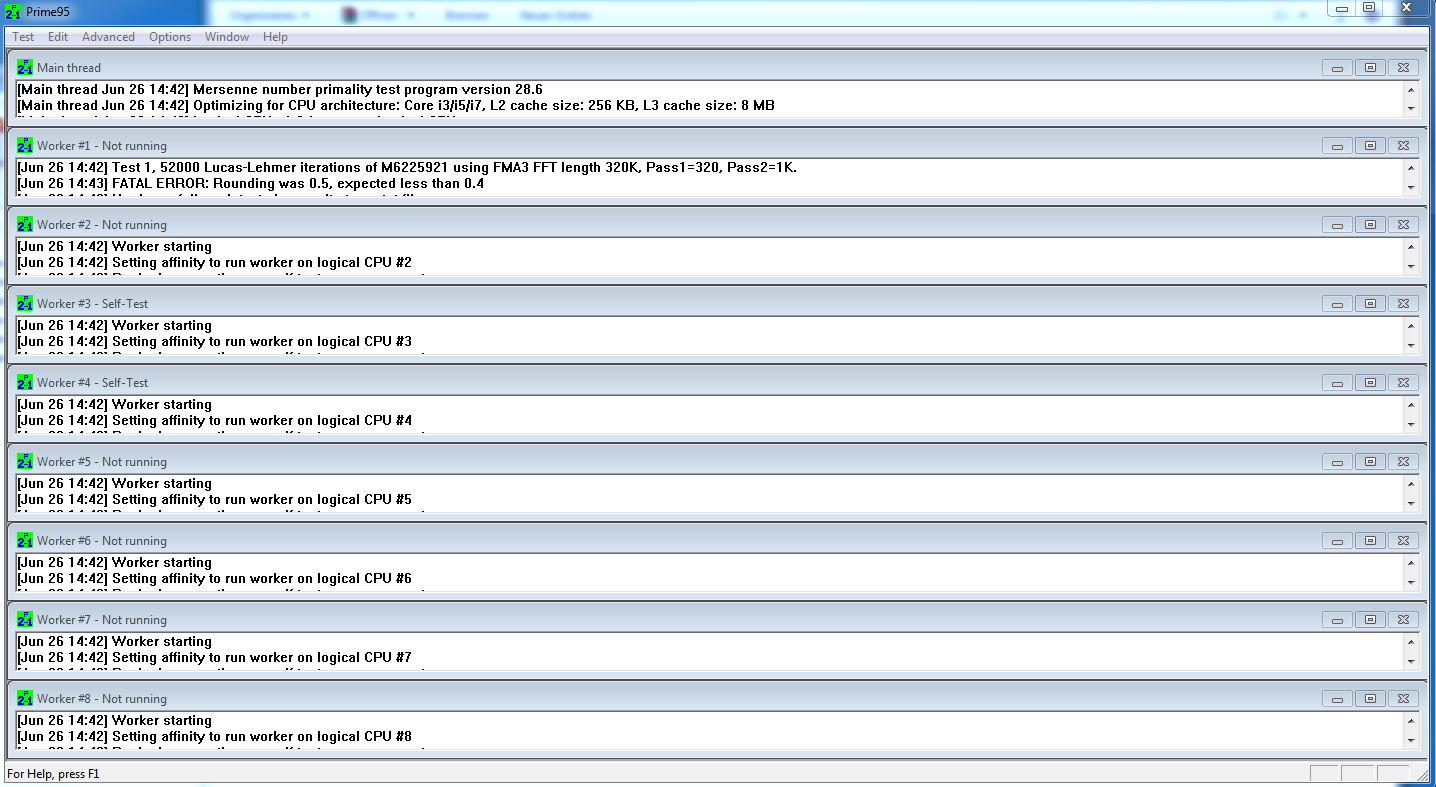Click the Lucas-Lehmer iterations of M6225921 line
This screenshot has height=787, width=1436.
coord(407,168)
